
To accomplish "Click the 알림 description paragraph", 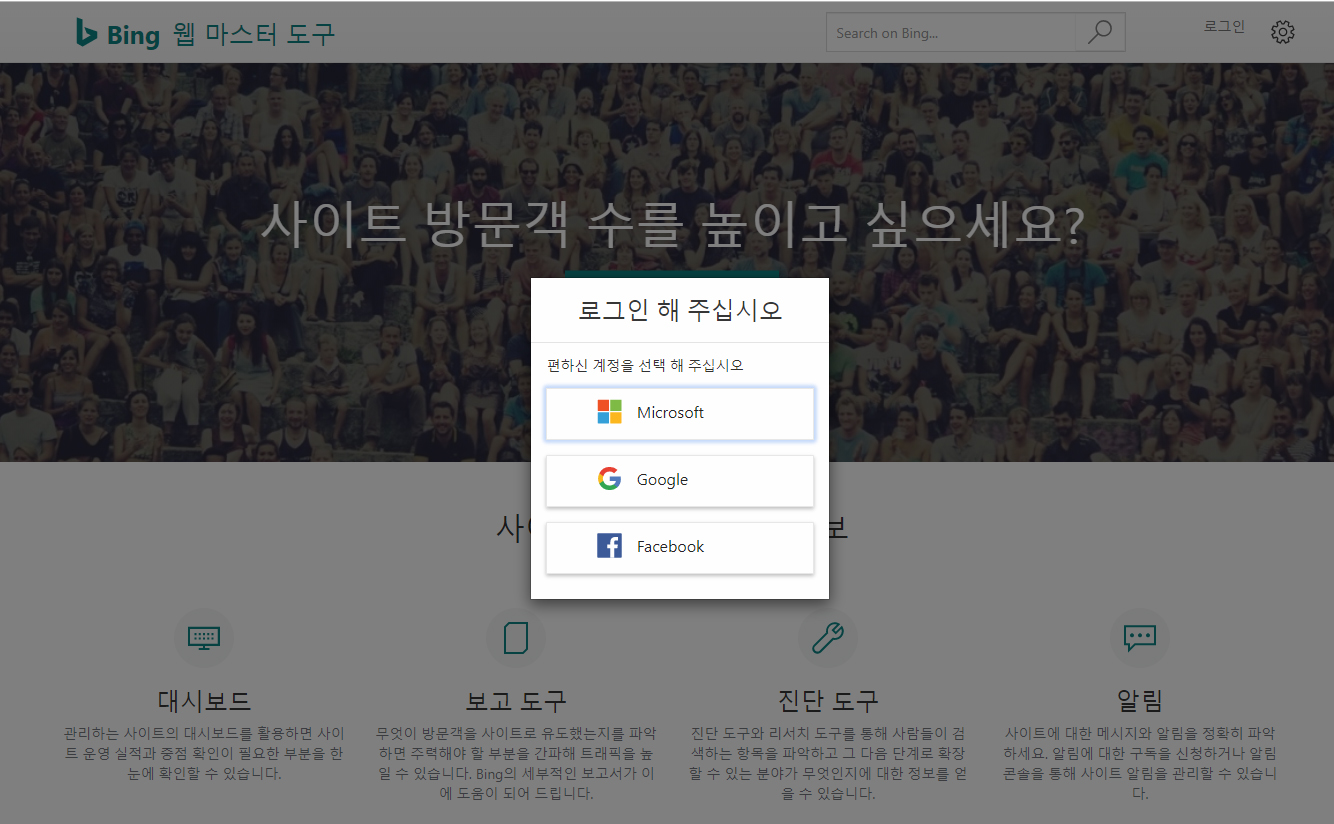I will point(1140,763).
